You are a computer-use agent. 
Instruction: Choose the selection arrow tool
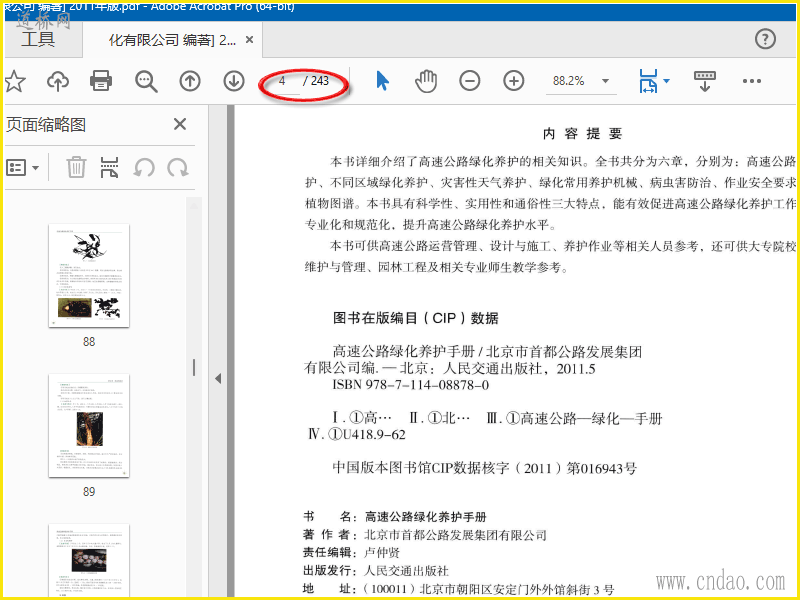tap(382, 81)
